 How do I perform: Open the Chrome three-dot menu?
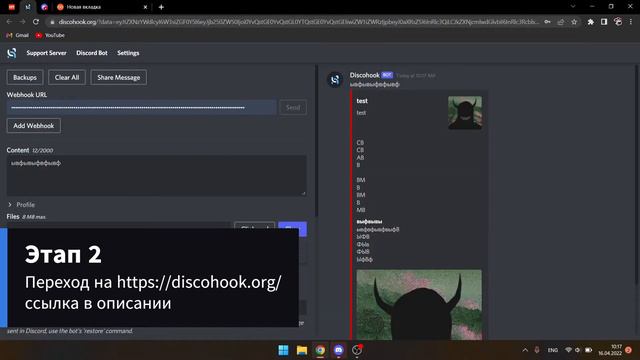pos(631,22)
